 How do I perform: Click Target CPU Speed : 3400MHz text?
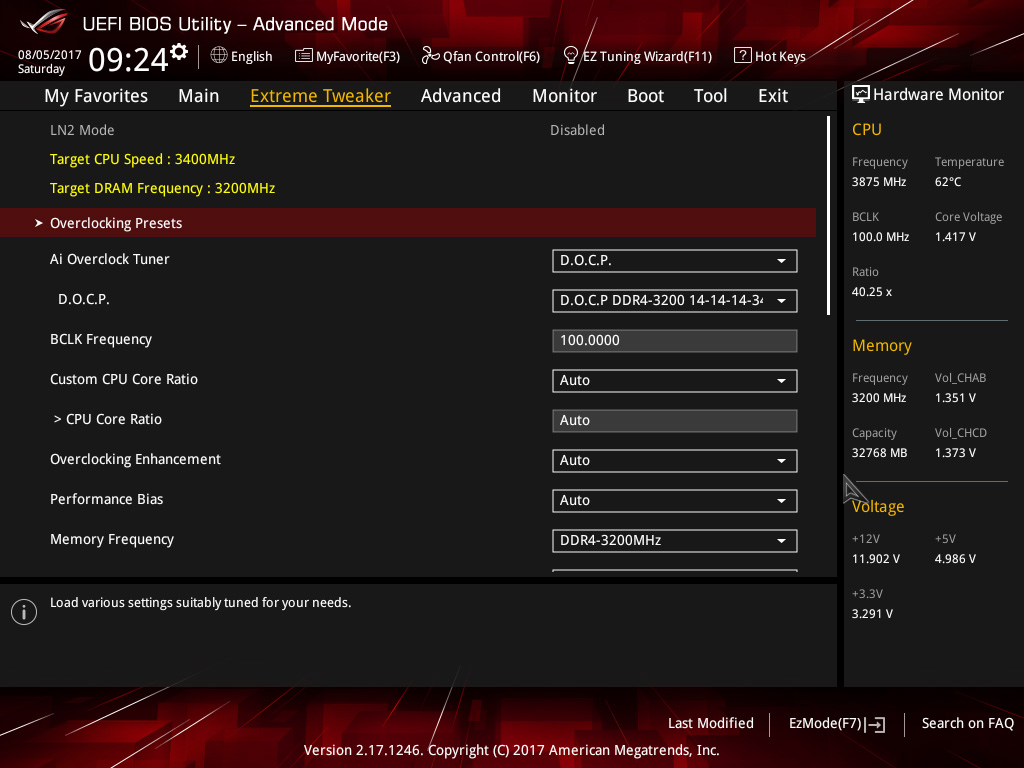click(142, 159)
